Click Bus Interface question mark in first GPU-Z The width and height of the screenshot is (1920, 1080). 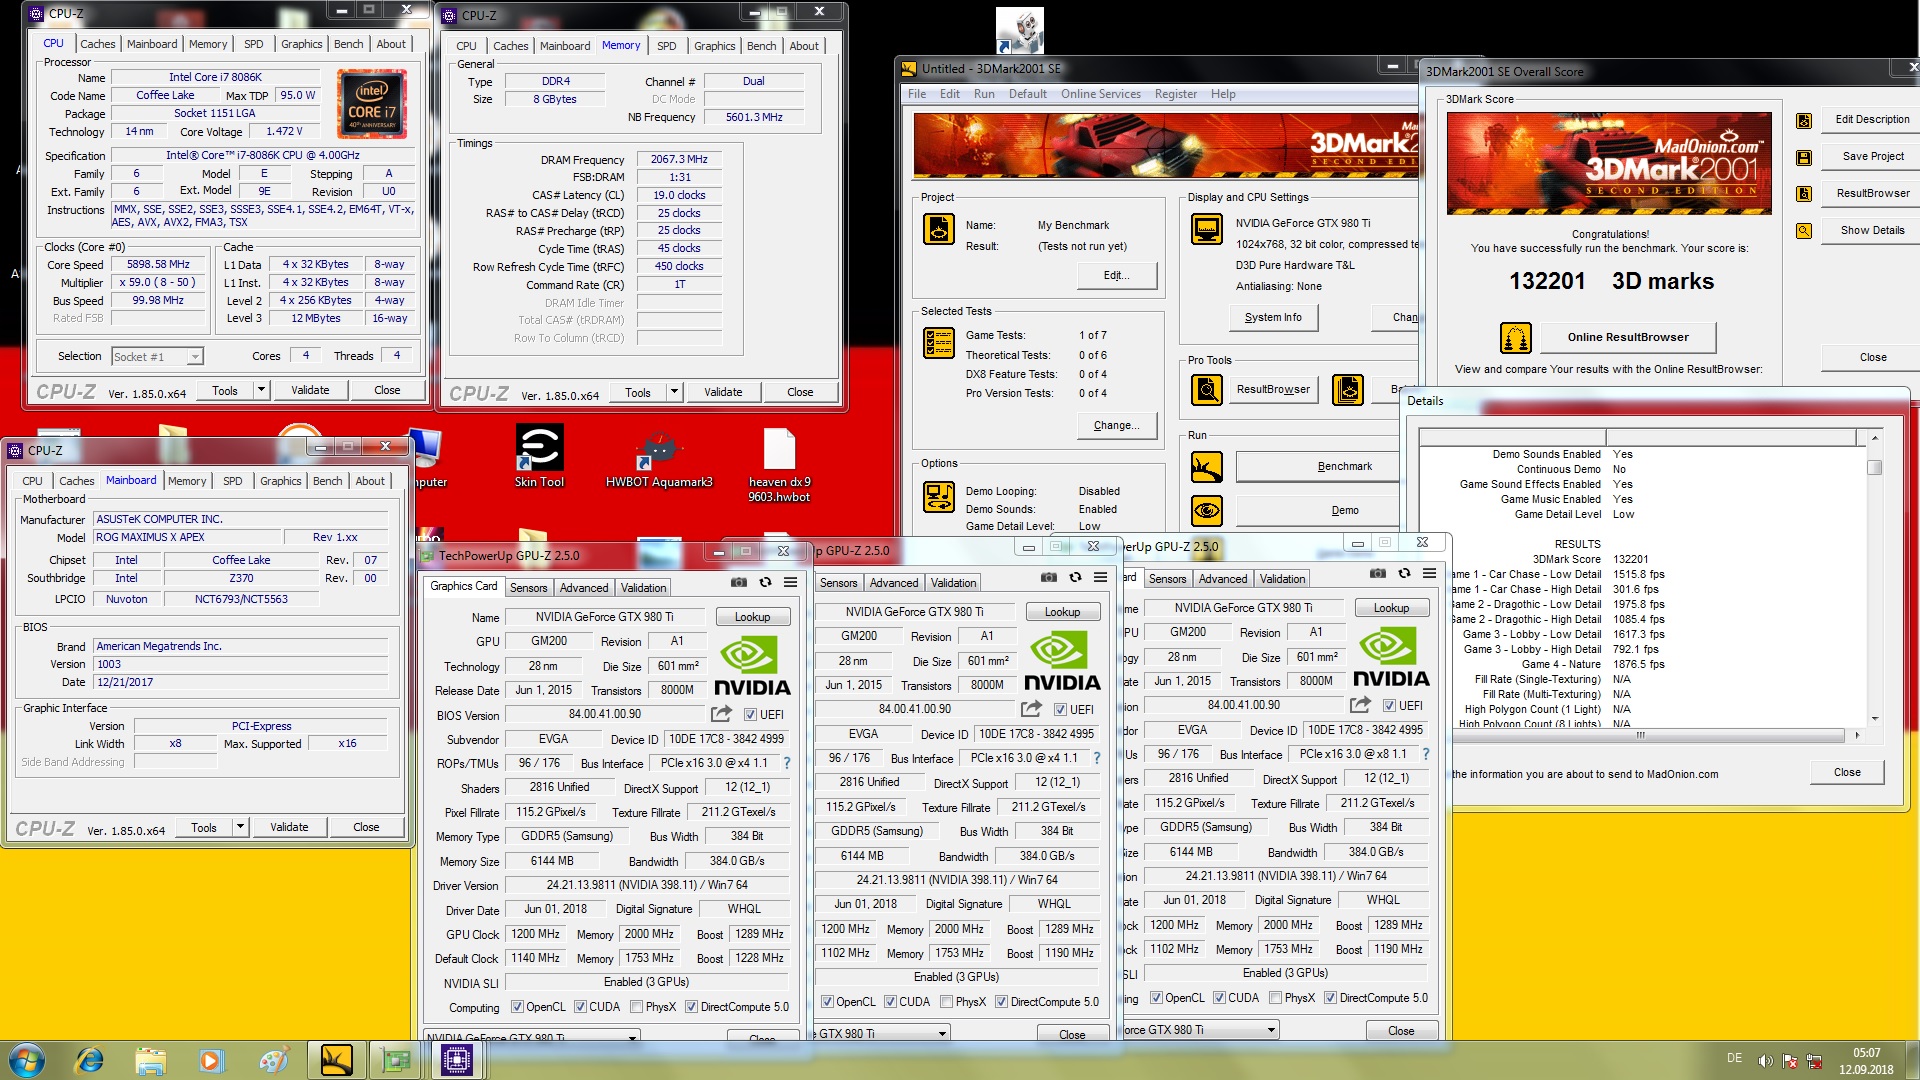click(787, 763)
